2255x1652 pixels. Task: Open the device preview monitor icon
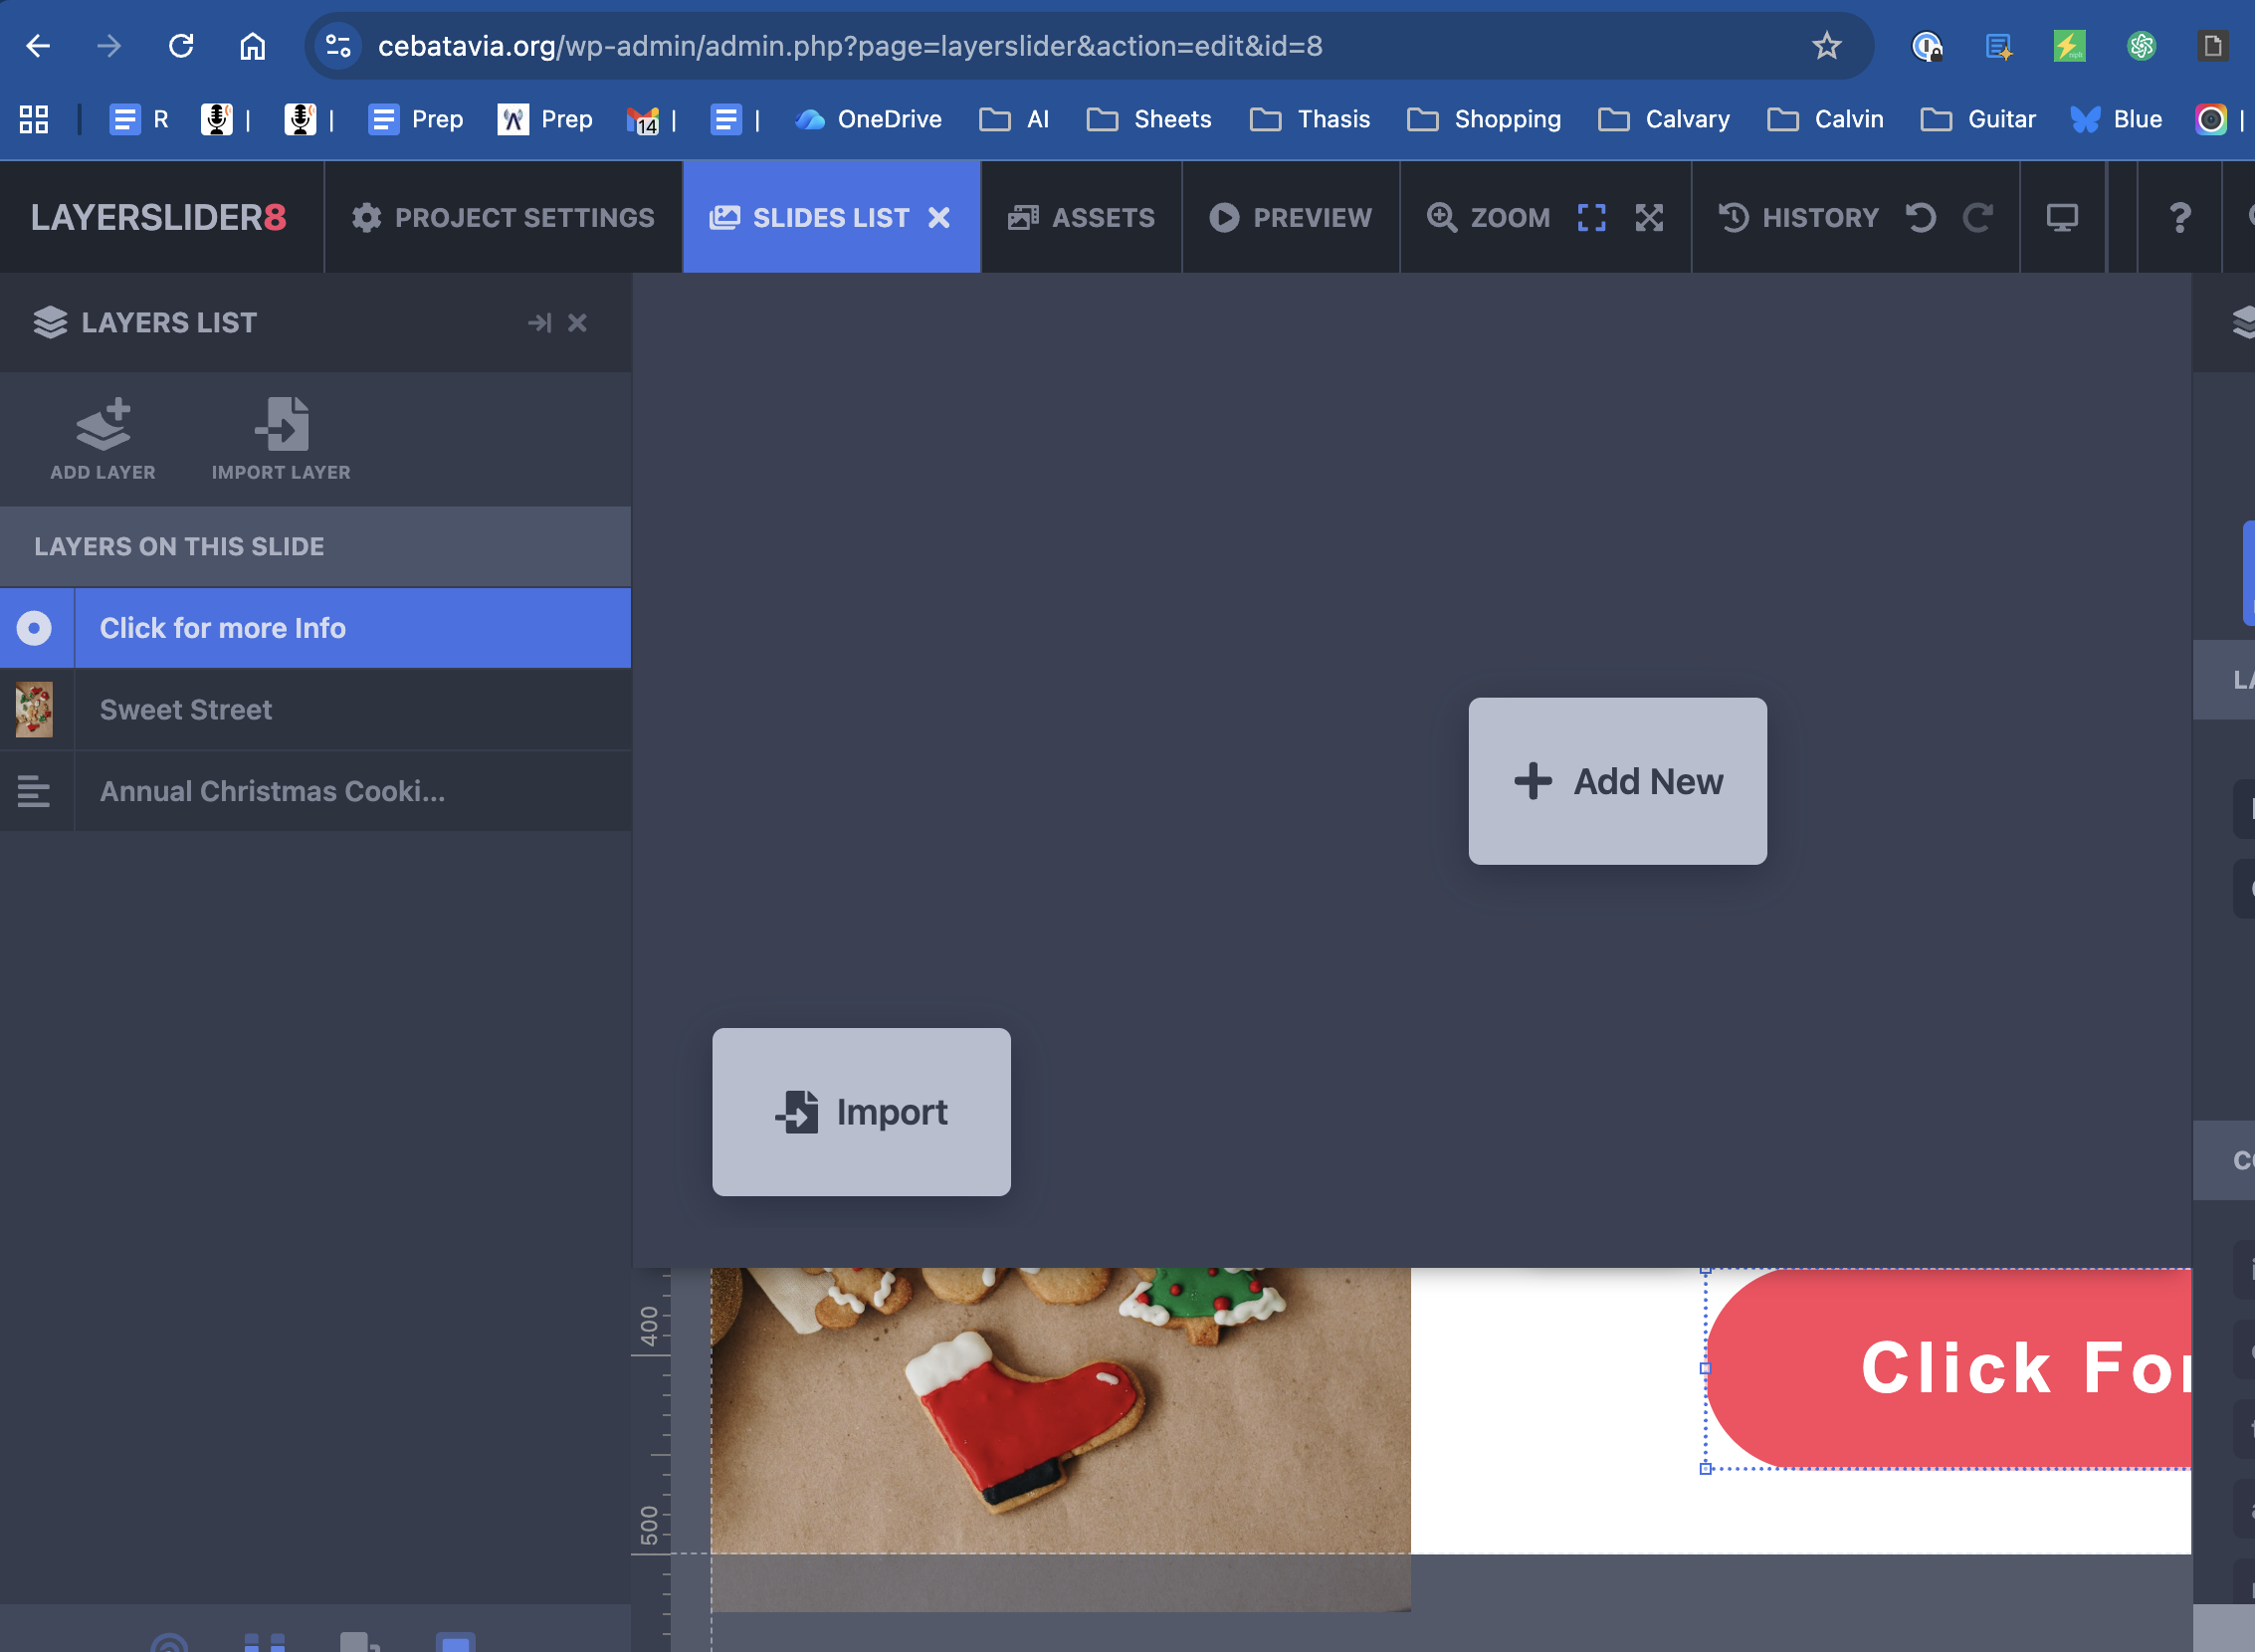click(x=2061, y=217)
